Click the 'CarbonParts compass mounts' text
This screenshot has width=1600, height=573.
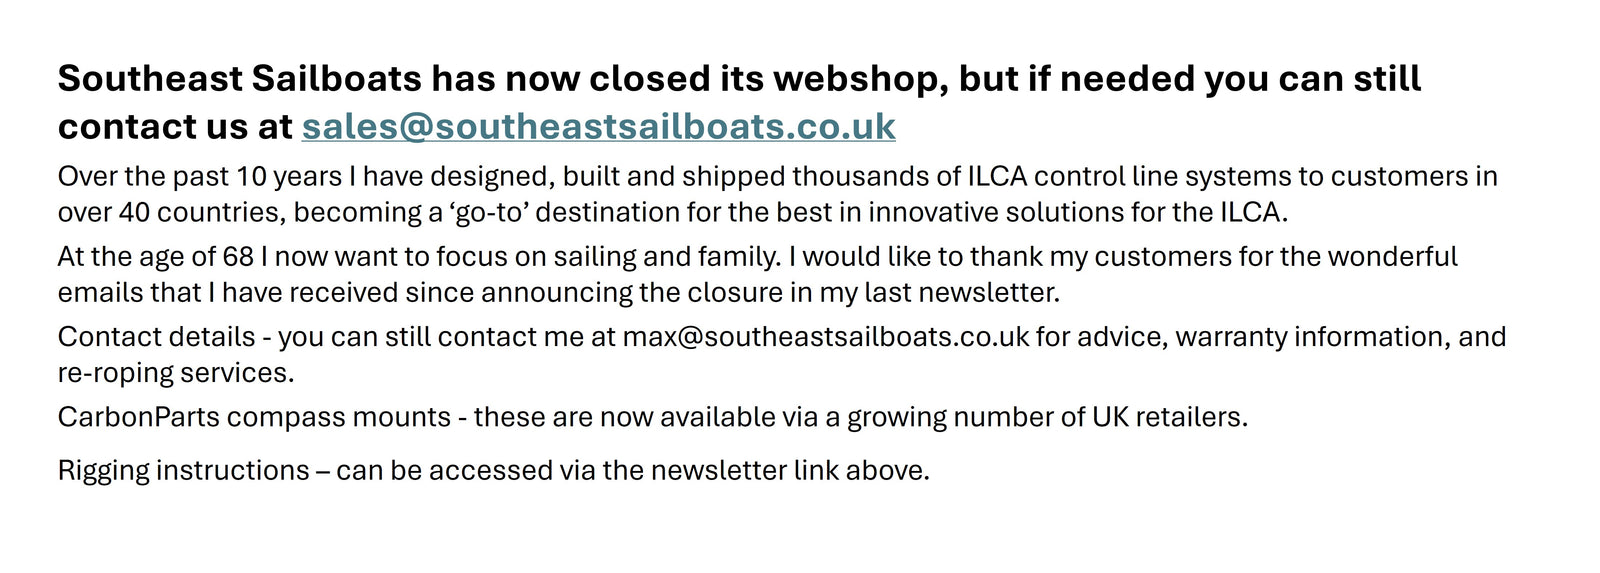pos(254,417)
